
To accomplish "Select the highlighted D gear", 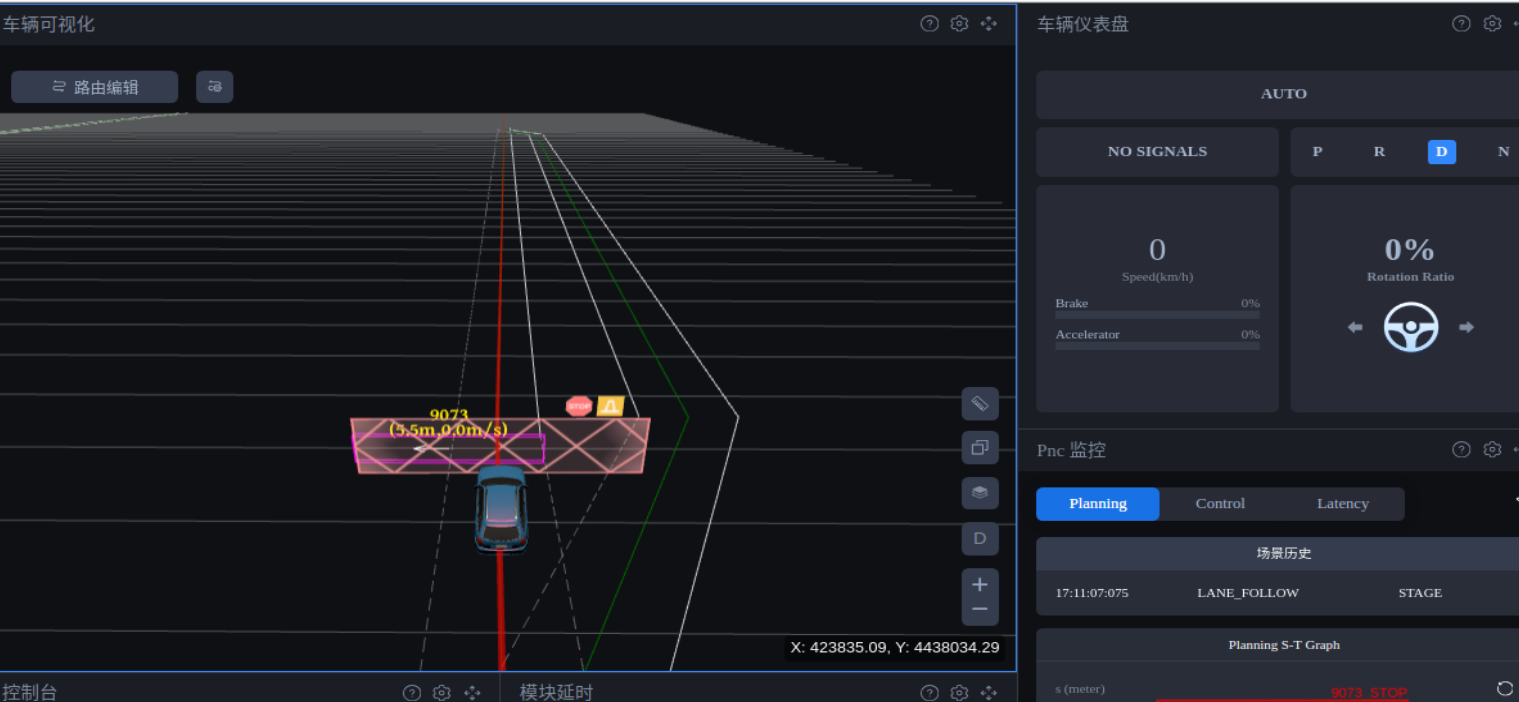I will (x=1441, y=152).
